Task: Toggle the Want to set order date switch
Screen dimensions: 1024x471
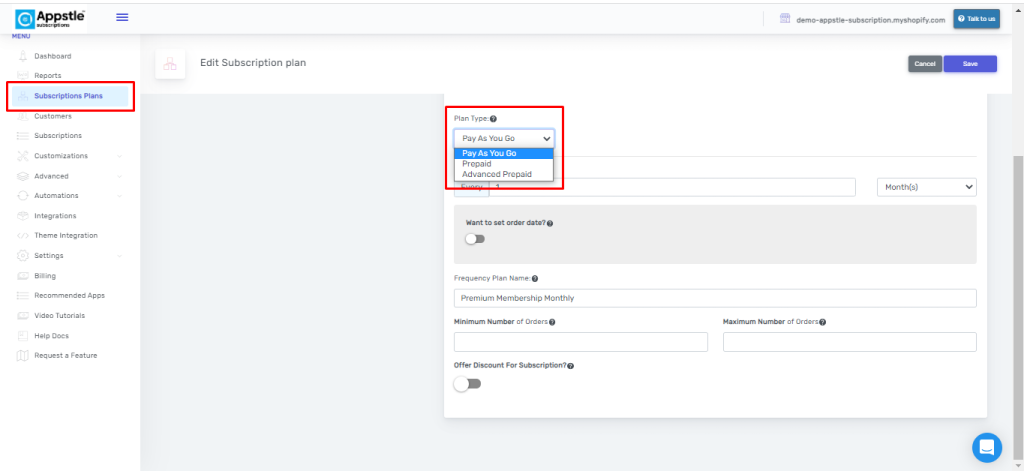Action: point(474,239)
